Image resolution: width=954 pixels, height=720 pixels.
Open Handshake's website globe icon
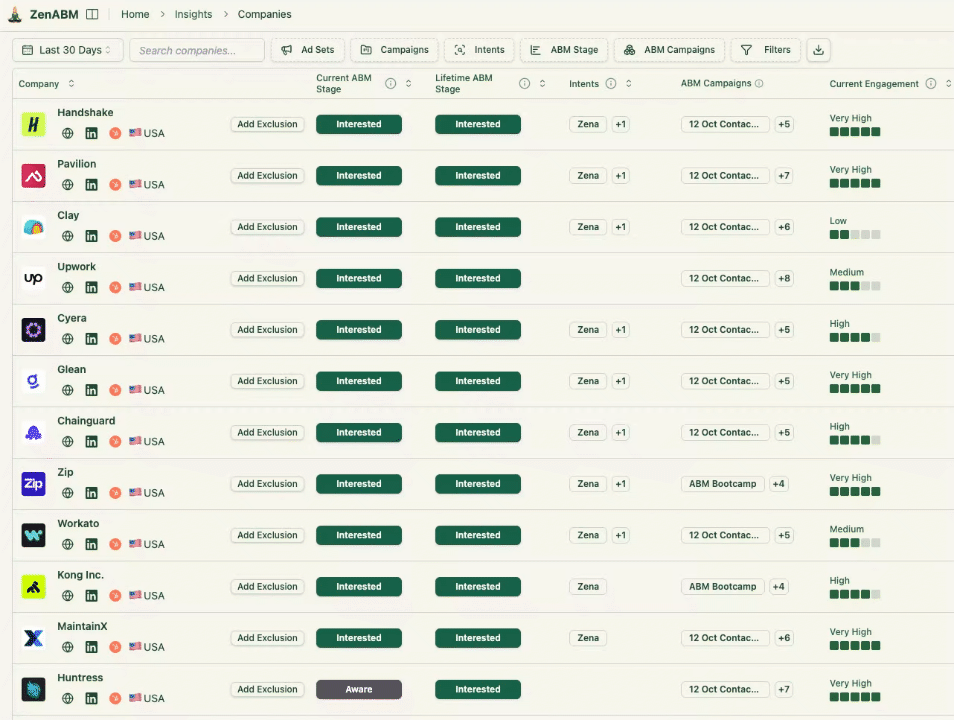click(x=68, y=133)
